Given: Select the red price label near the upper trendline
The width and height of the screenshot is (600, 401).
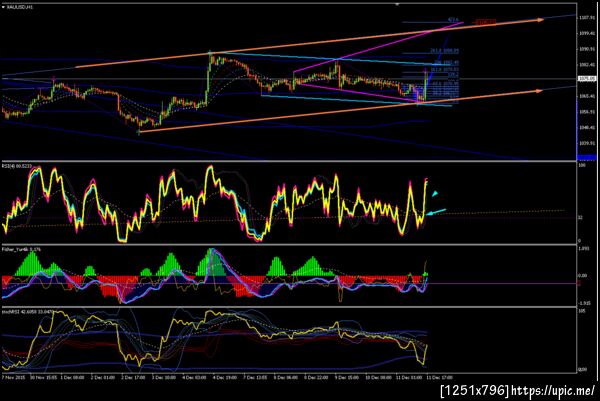Looking at the screenshot, I should pyautogui.click(x=485, y=22).
